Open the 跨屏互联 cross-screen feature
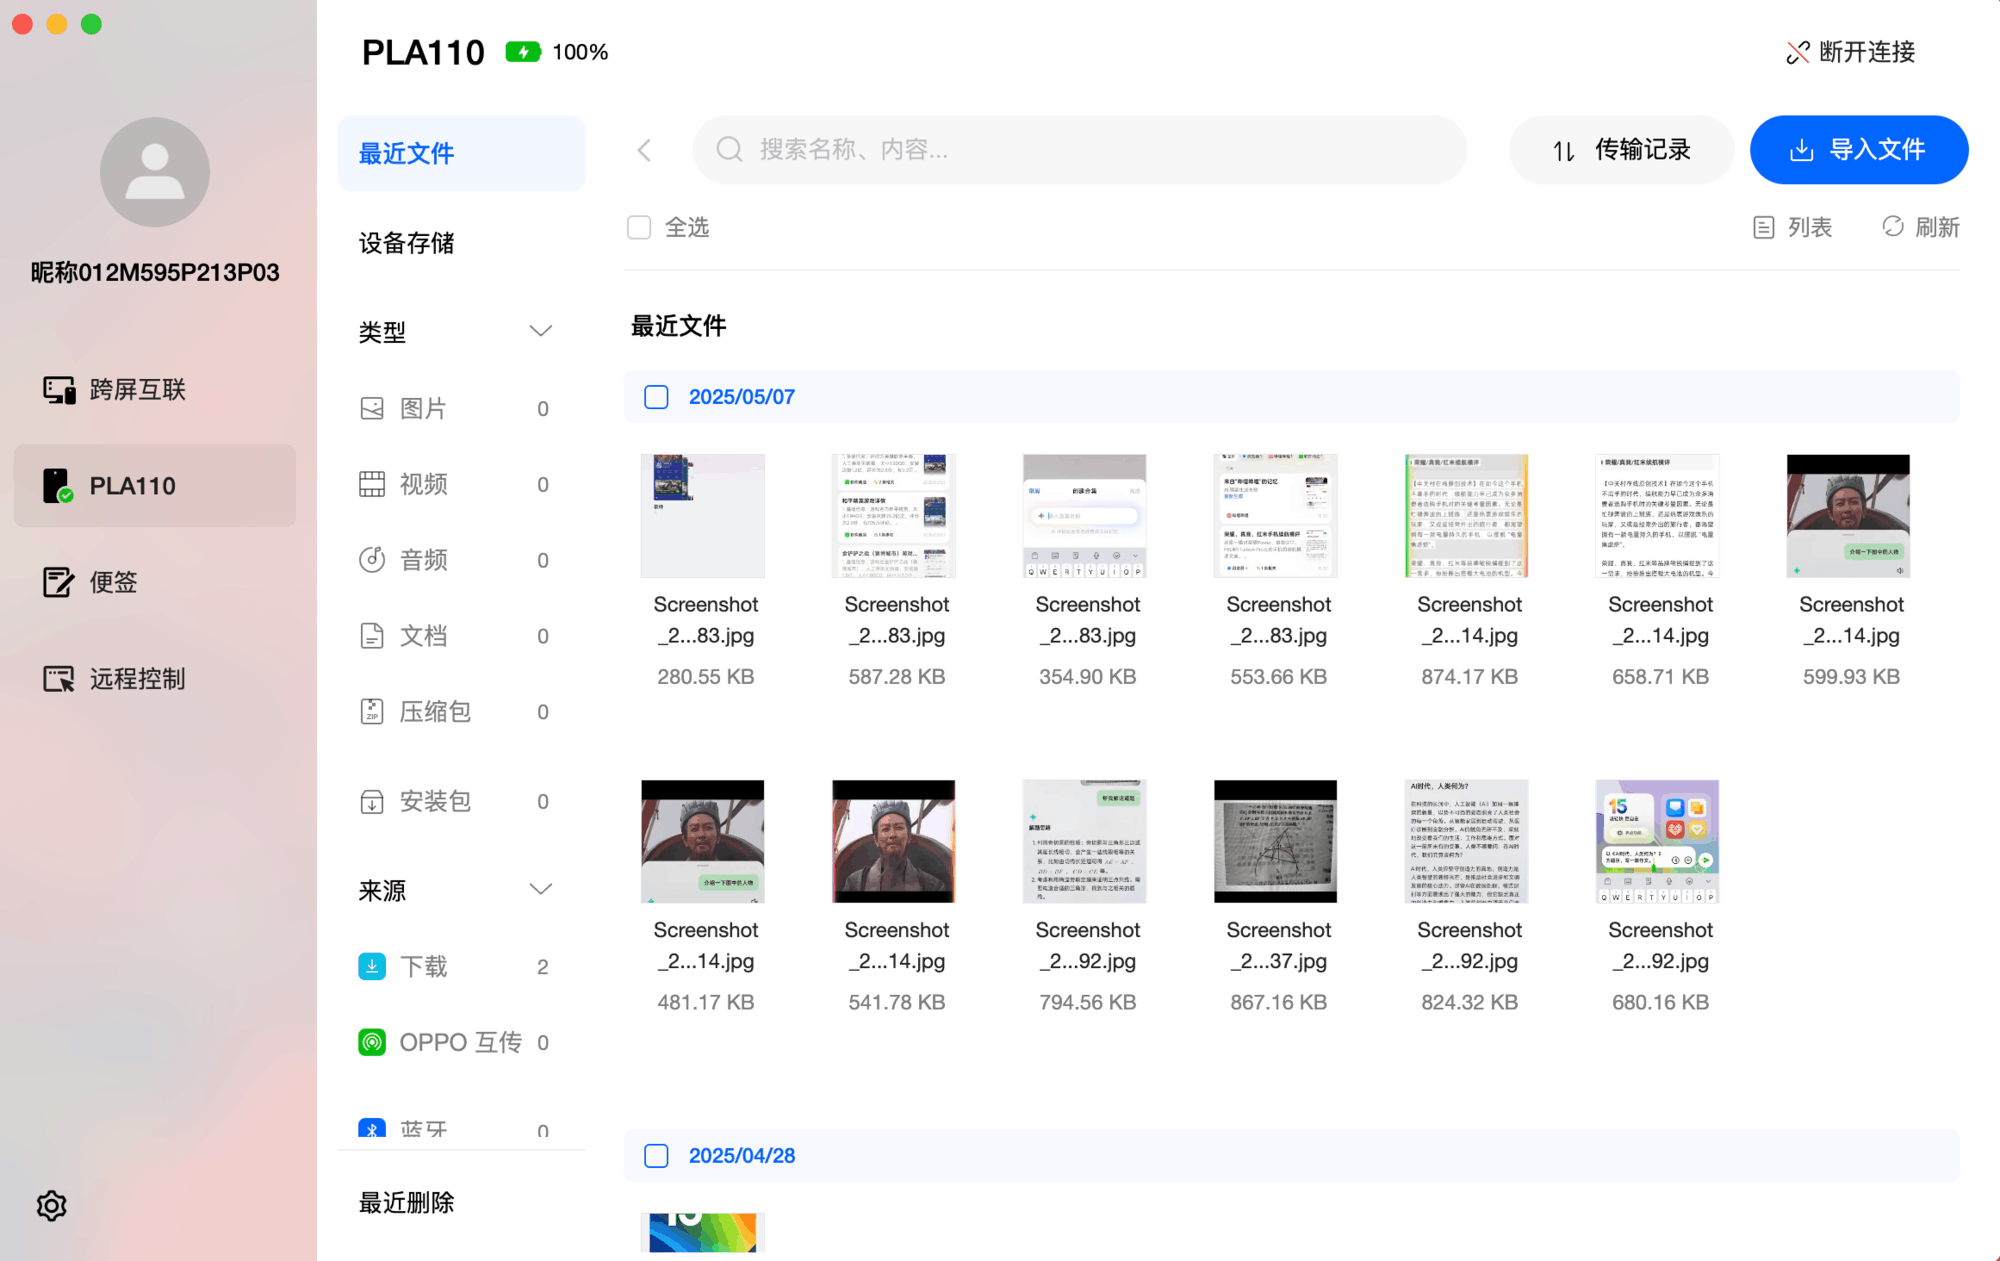 coord(137,389)
